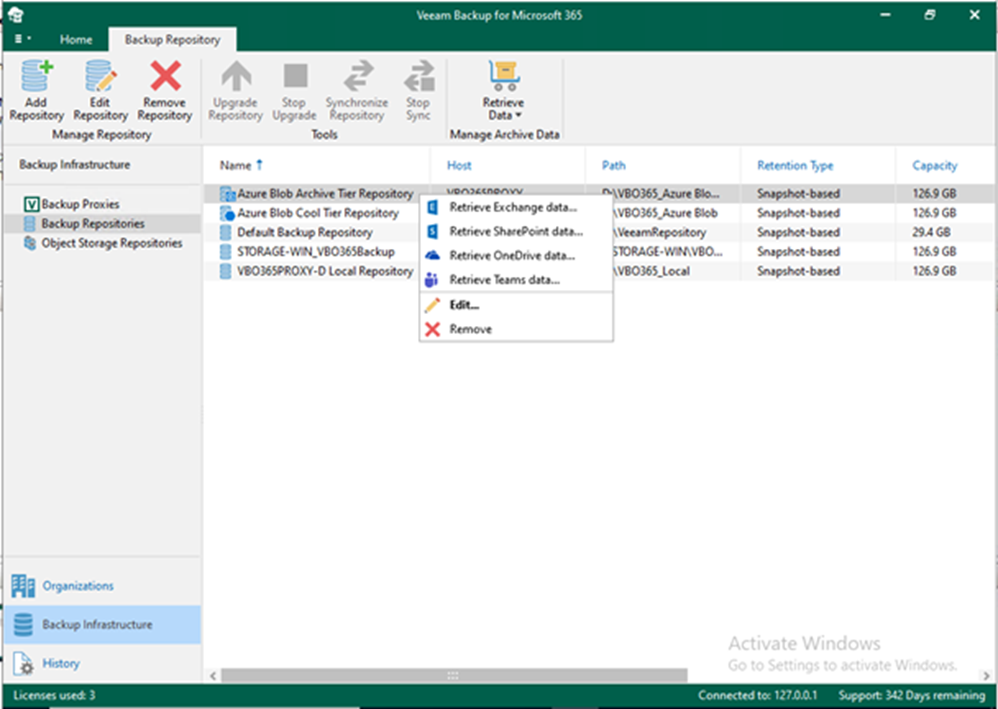Screen dimensions: 998x709
Task: Open Retrieve Data dropdown in ribbon
Action: (503, 90)
